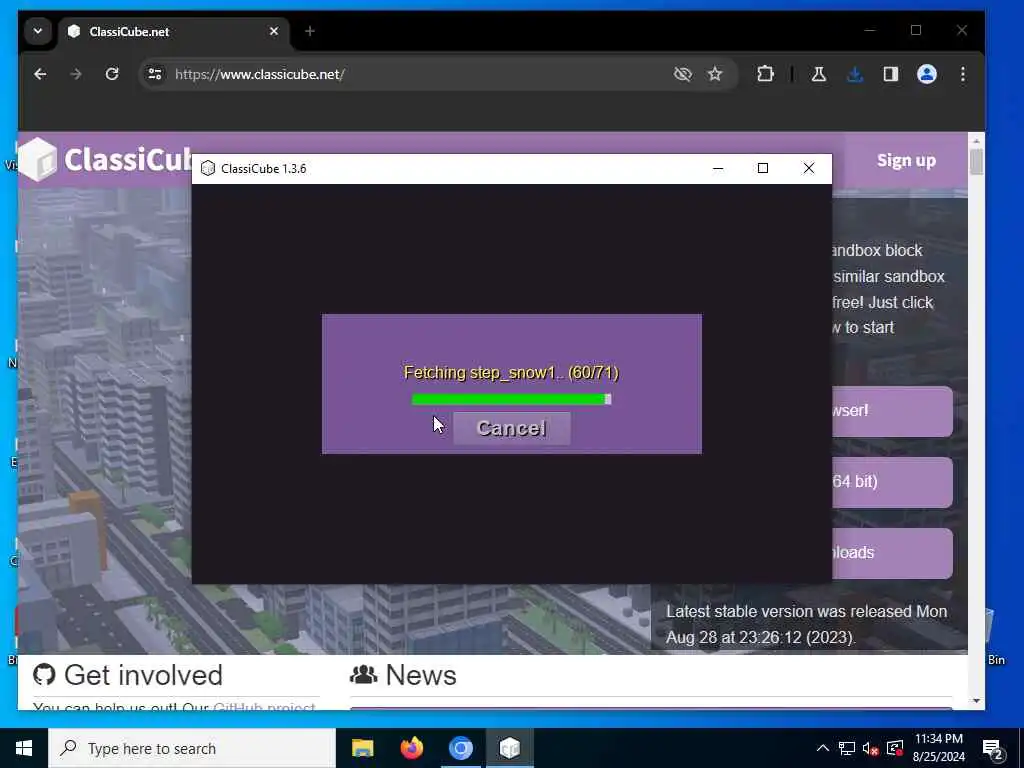Click the ClassiCube 1.3.6 window icon

[x=208, y=168]
